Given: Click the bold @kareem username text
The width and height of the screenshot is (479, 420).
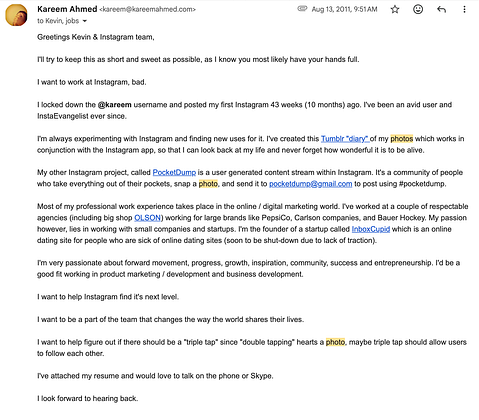Looking at the screenshot, I should coord(114,105).
